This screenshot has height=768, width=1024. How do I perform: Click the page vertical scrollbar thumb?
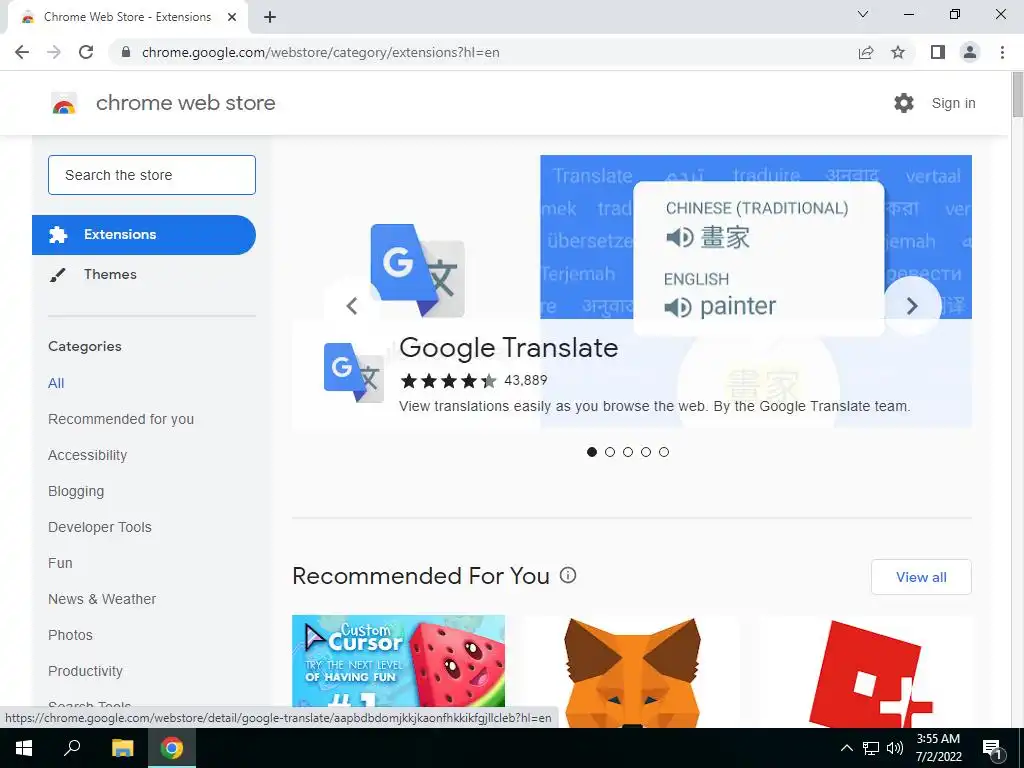(1017, 95)
